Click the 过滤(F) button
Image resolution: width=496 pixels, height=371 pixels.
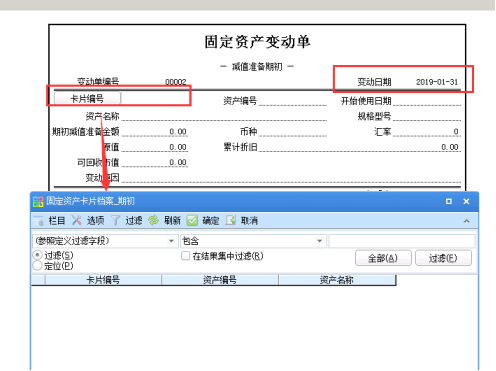(443, 258)
